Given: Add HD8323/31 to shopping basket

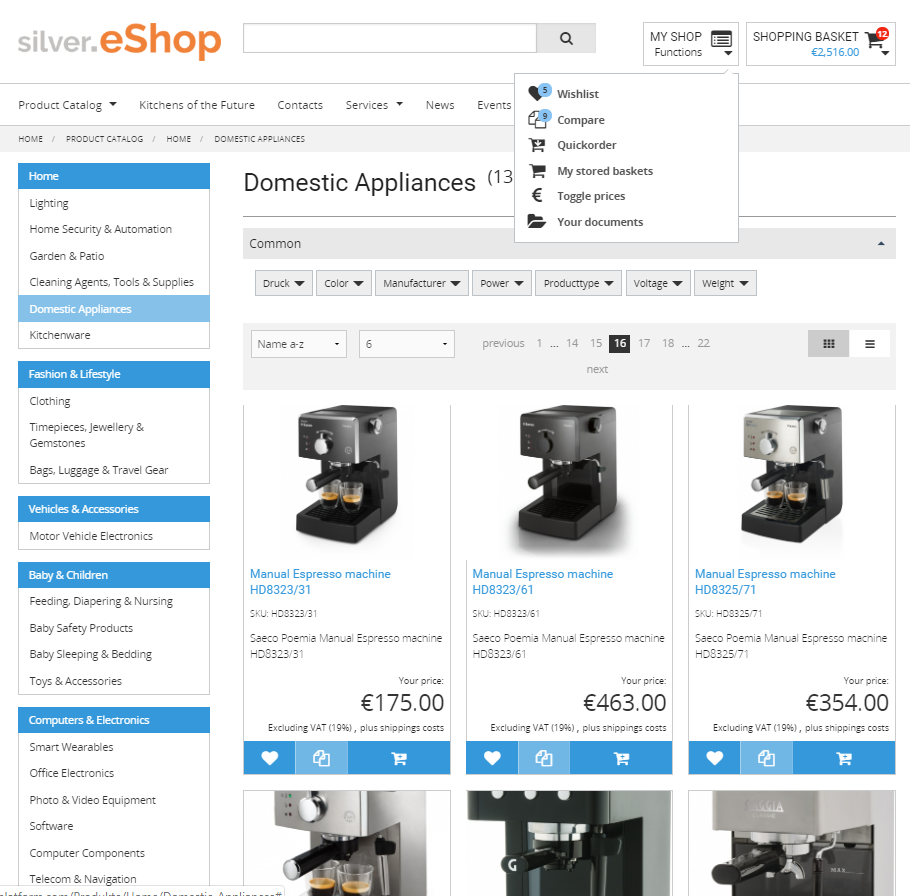Looking at the screenshot, I should coord(399,758).
